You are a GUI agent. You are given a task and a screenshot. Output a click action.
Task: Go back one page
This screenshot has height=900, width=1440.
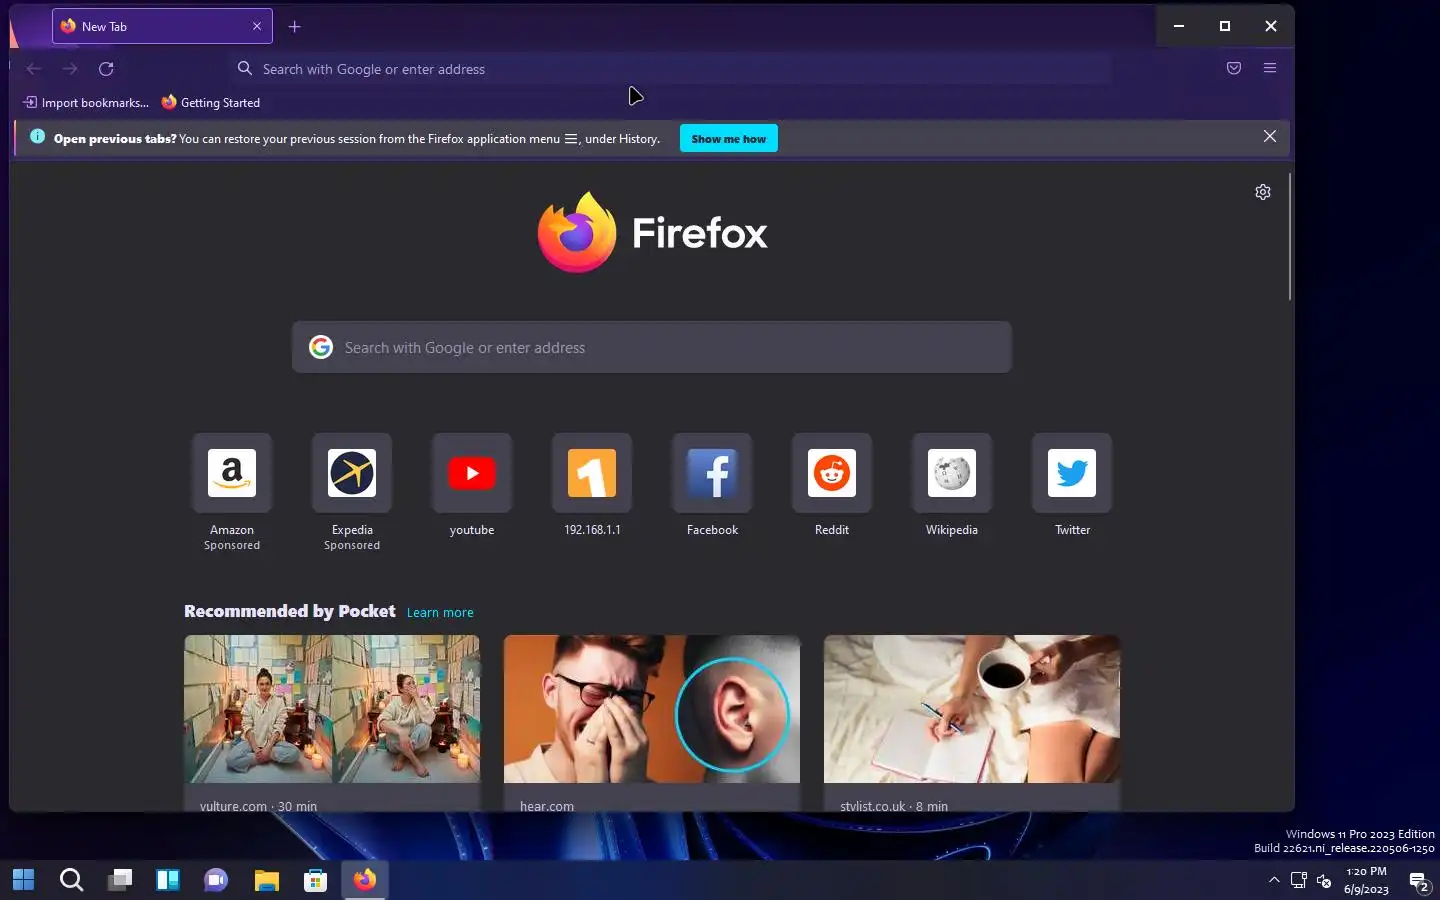click(x=34, y=69)
